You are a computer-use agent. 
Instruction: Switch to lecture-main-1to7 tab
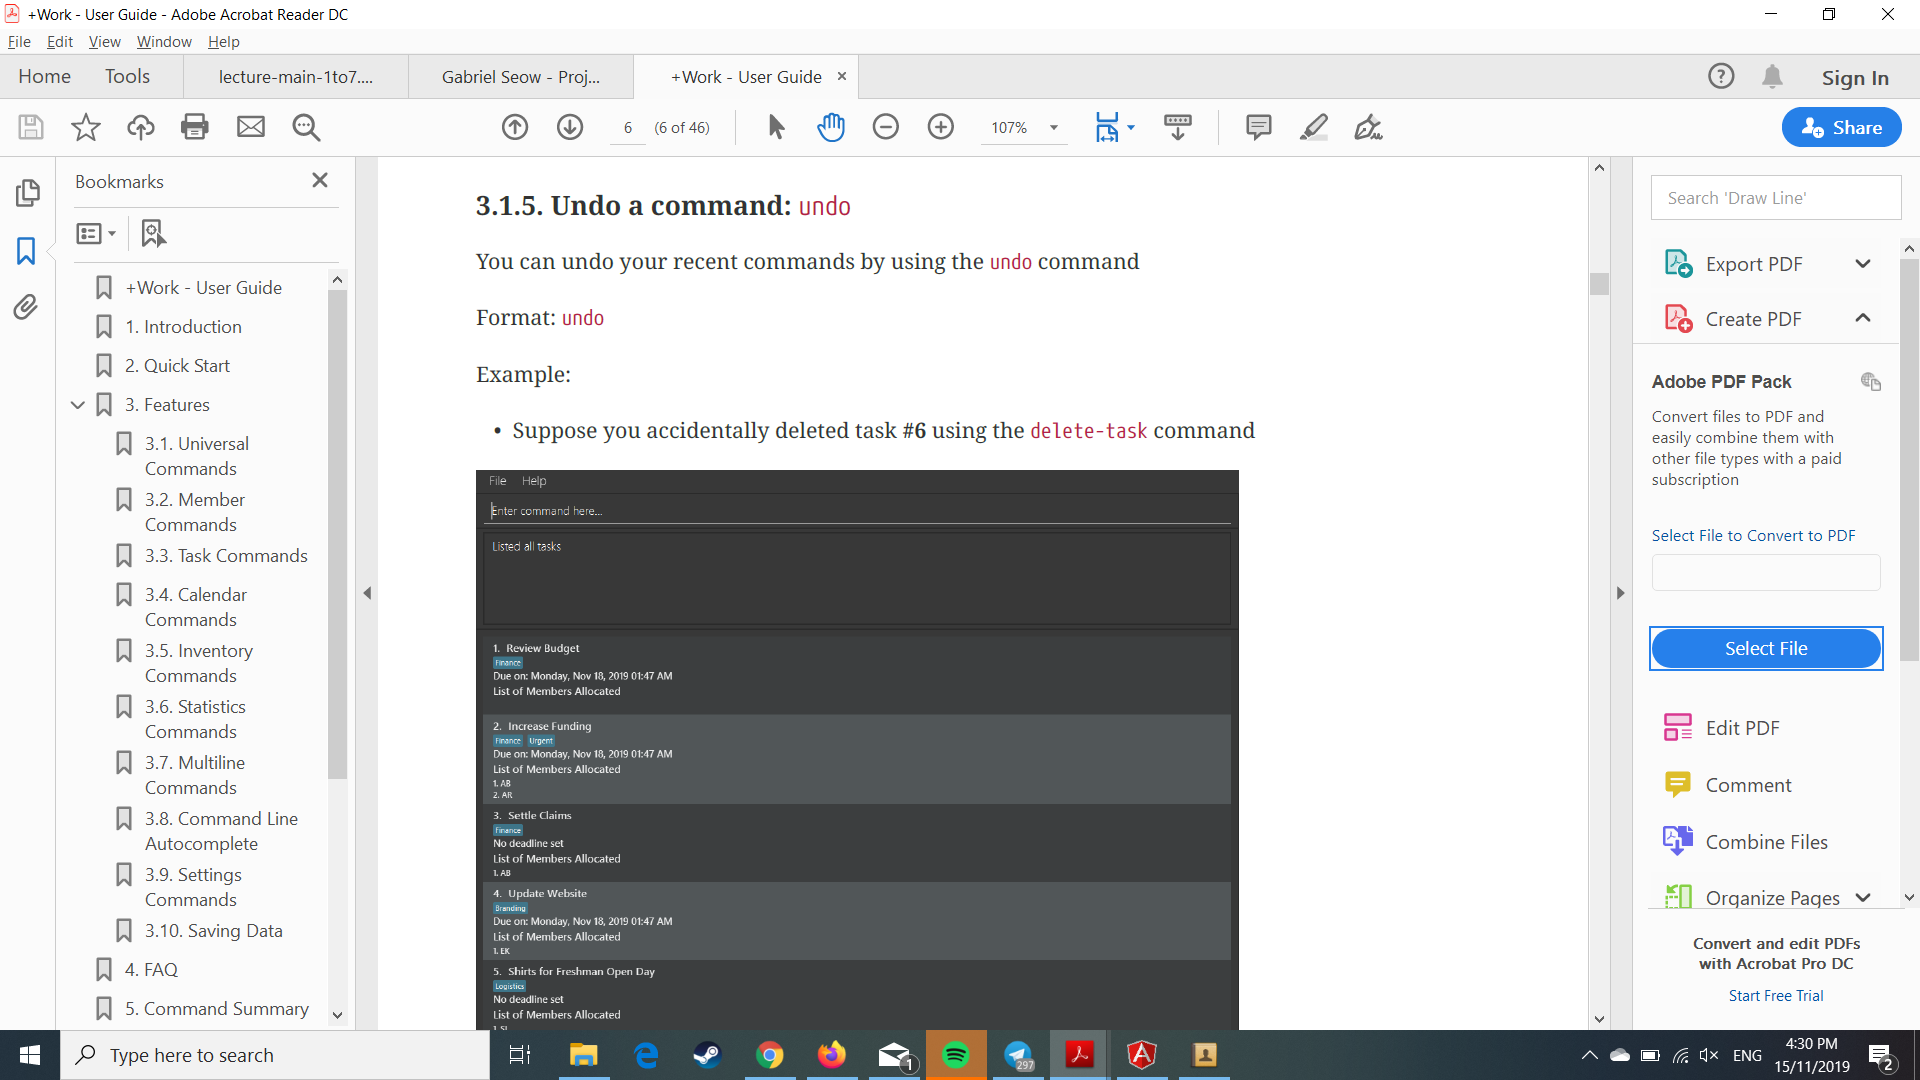click(x=295, y=77)
